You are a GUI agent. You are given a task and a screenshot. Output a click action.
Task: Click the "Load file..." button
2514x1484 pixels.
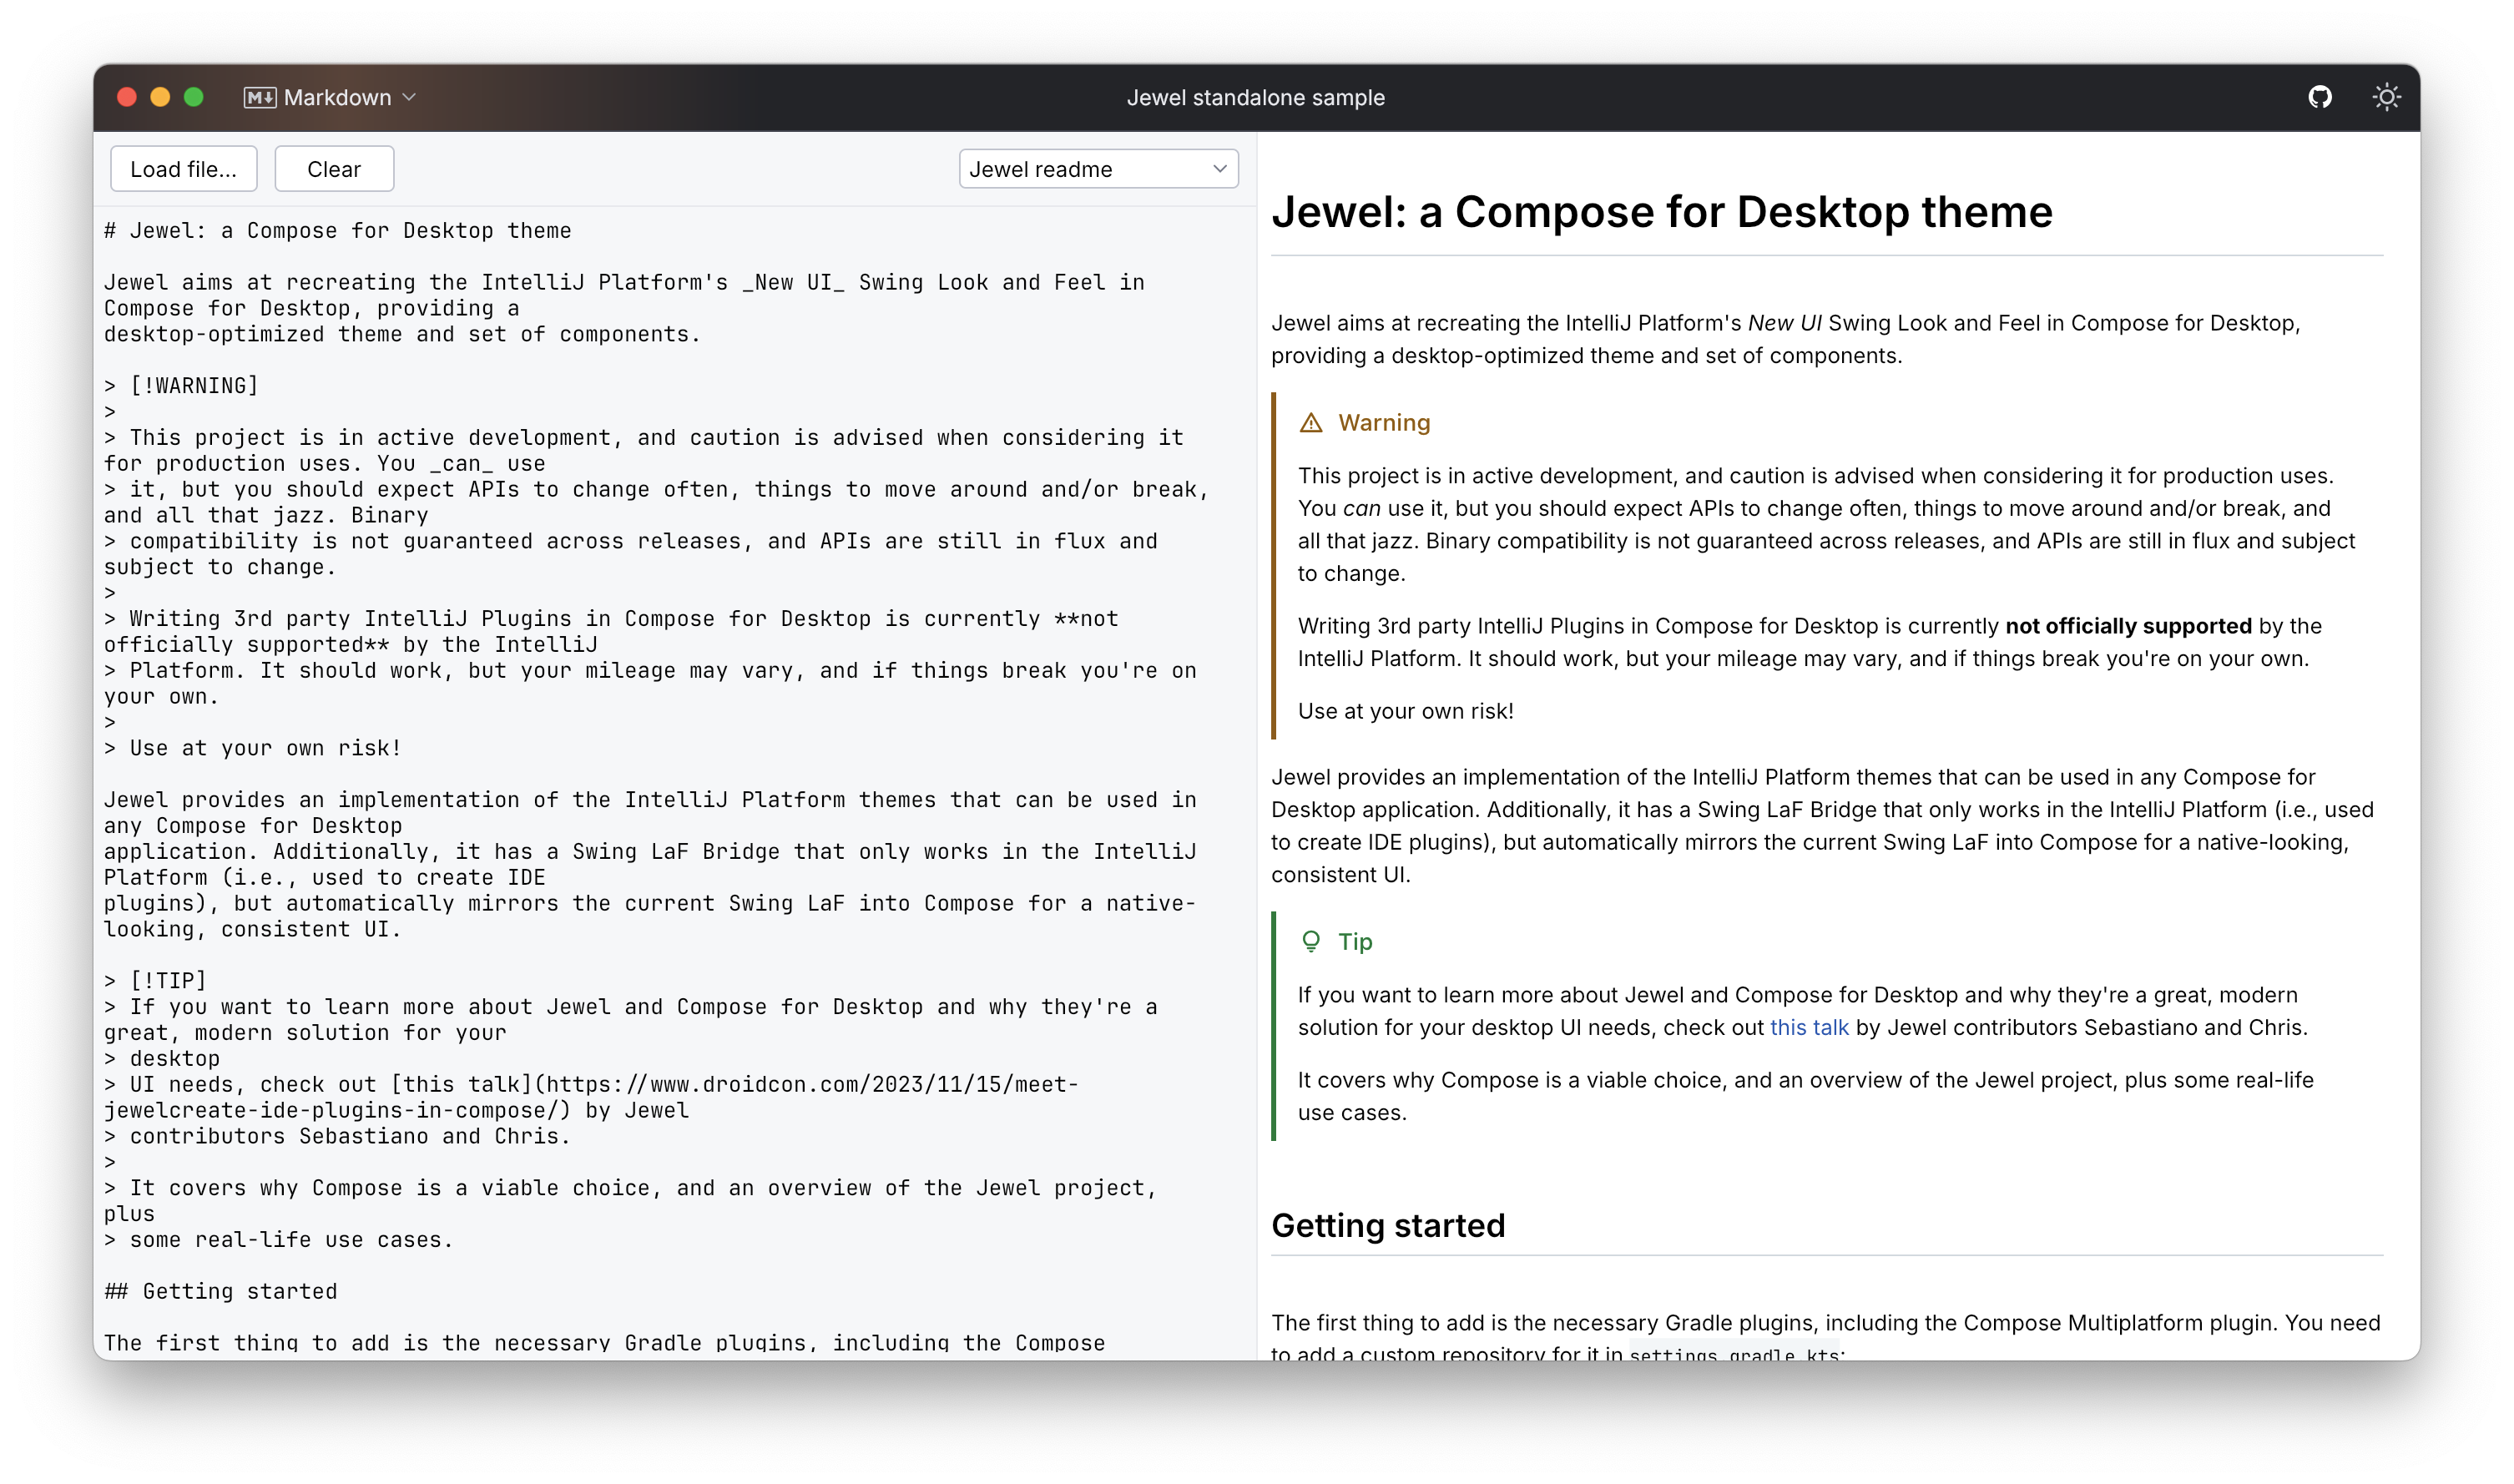tap(183, 168)
